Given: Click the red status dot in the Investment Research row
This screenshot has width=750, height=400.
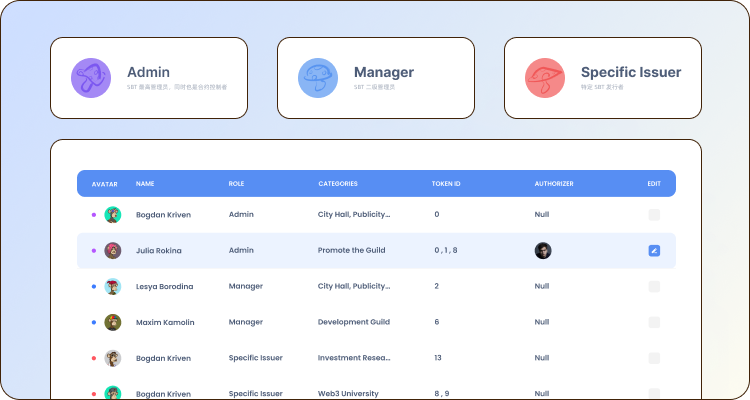Looking at the screenshot, I should point(94,358).
